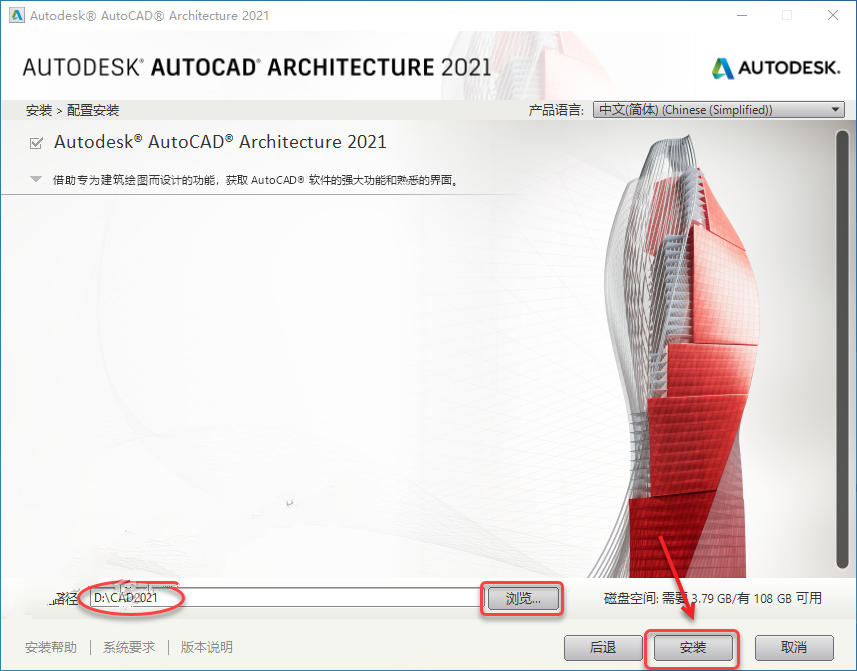Expand the product description triangle
The width and height of the screenshot is (857, 671).
coord(36,179)
